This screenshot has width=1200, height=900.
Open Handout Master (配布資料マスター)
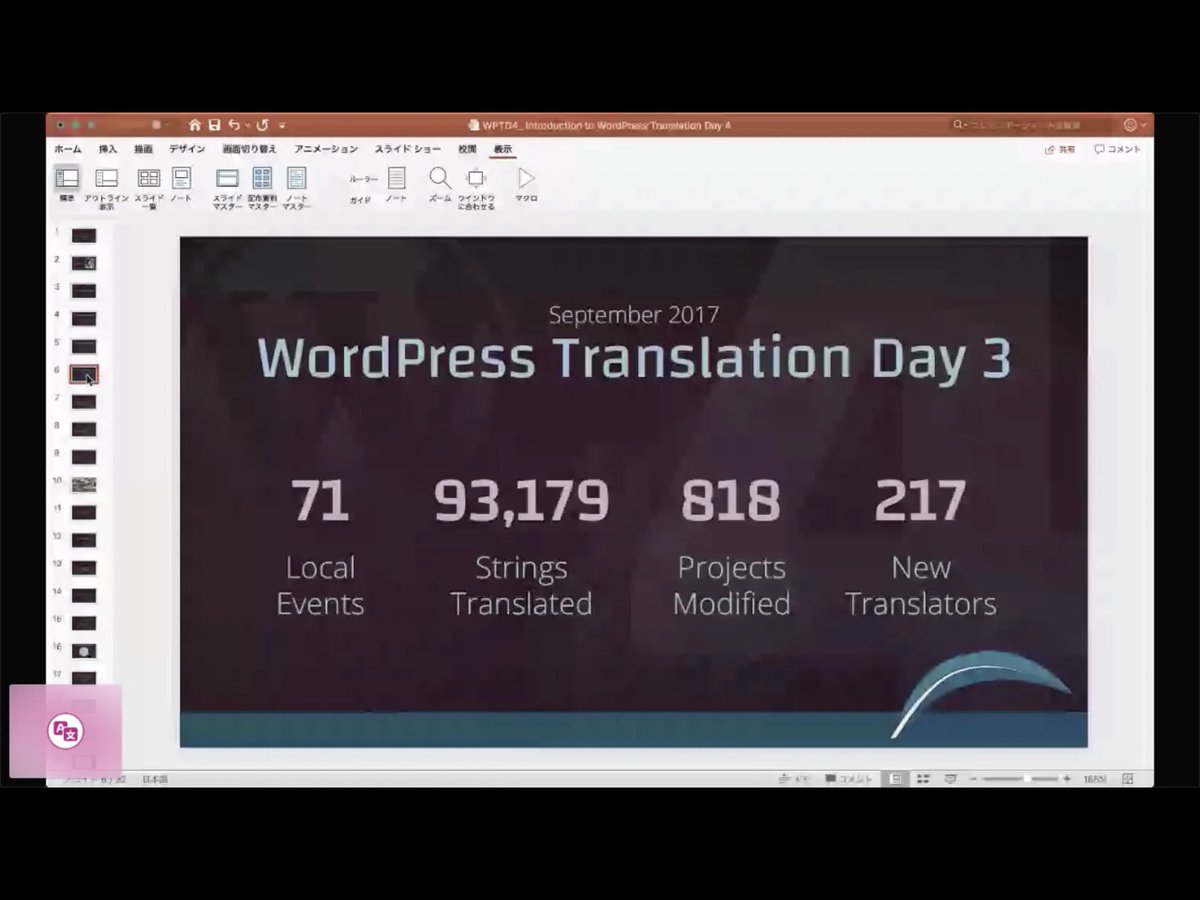[262, 179]
